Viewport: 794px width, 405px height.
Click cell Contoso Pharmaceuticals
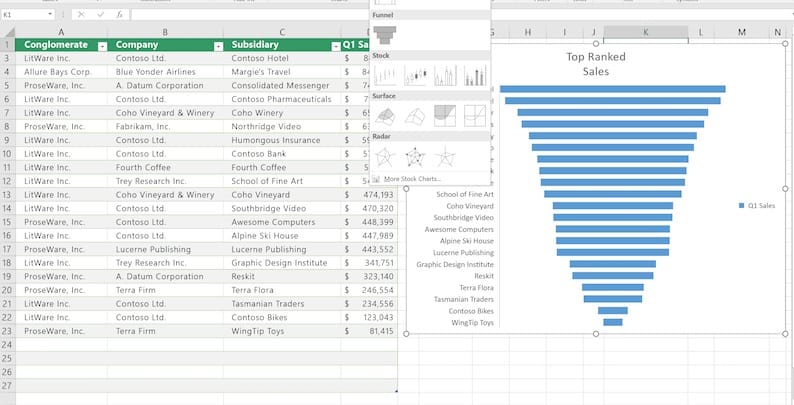pos(282,99)
